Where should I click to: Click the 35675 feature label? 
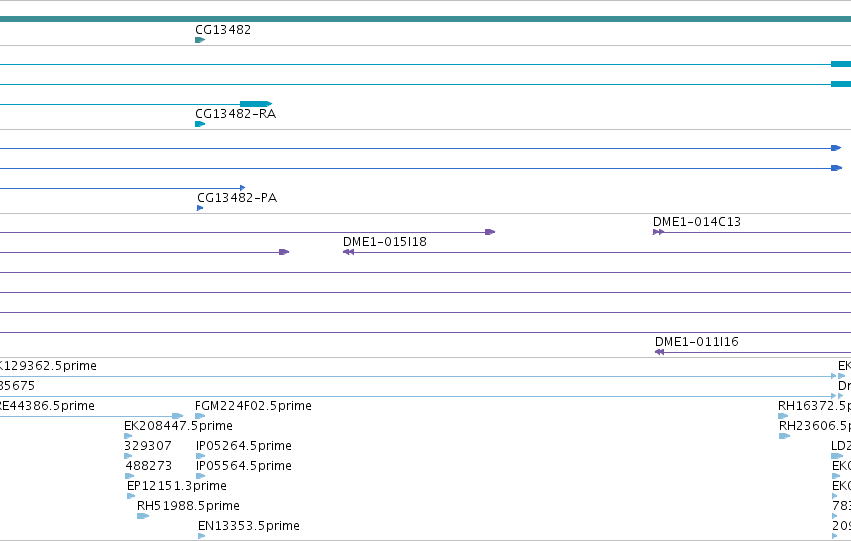click(17, 386)
